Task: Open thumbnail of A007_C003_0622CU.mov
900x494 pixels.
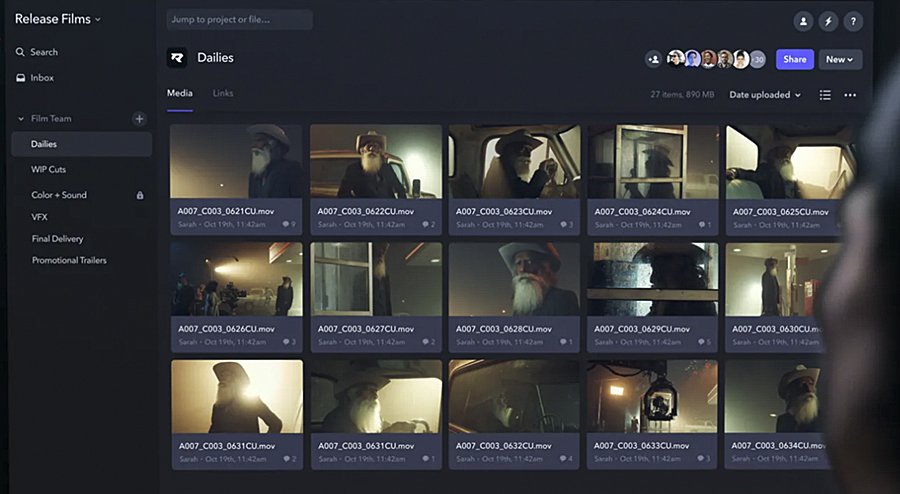Action: (376, 161)
